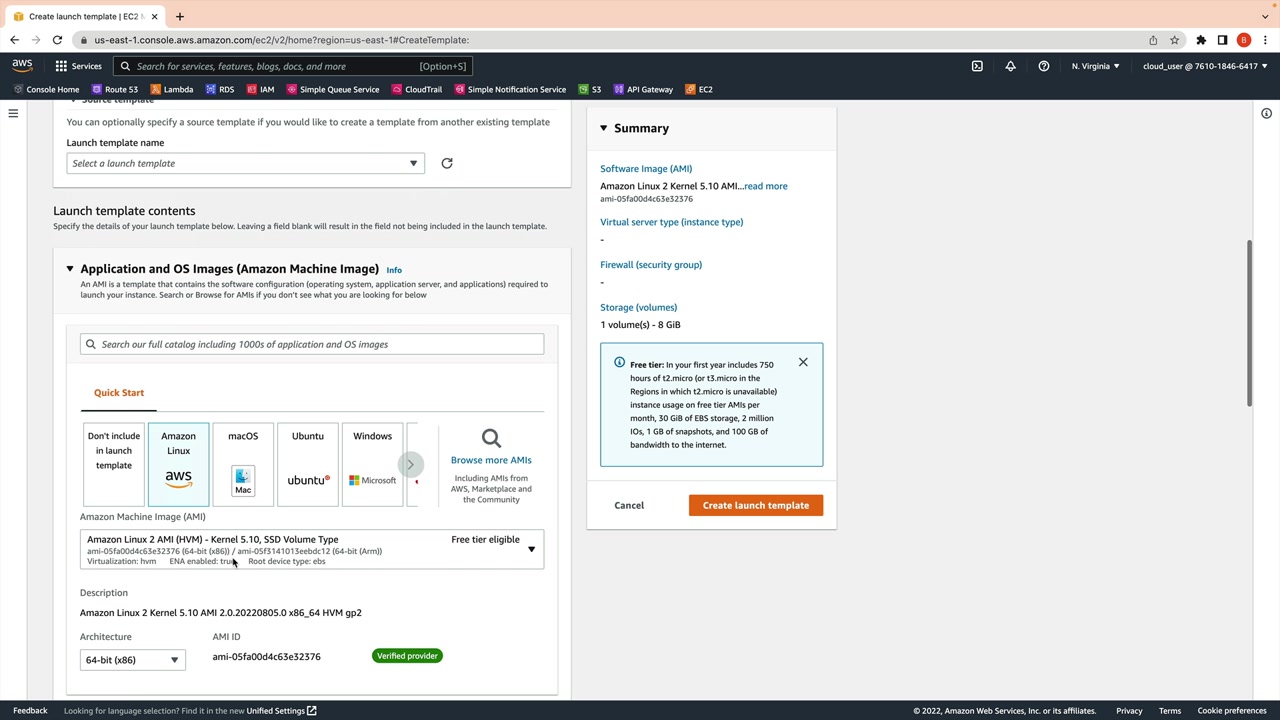Open the browser tab list chevron
The image size is (1280, 720).
point(1265,16)
